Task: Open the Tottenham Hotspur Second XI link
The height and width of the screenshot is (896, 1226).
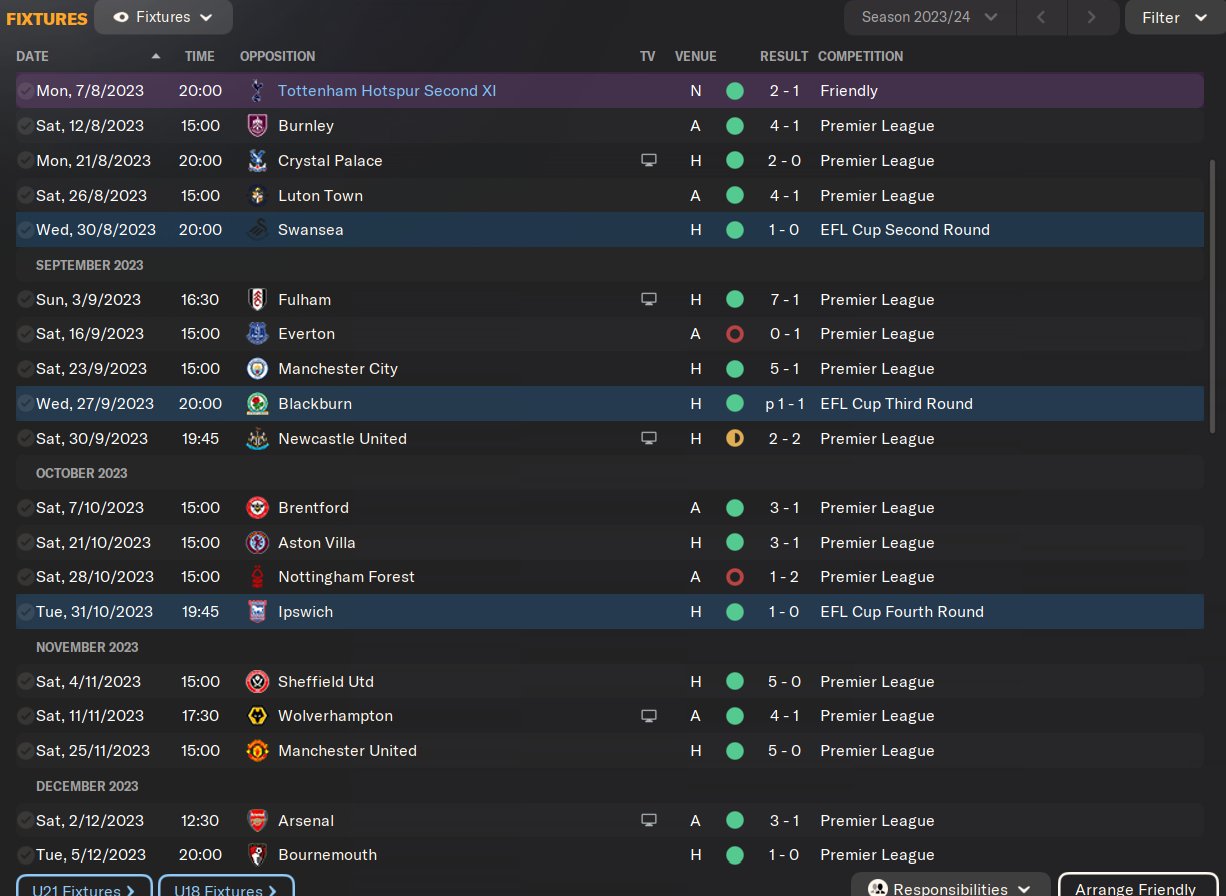Action: point(387,91)
